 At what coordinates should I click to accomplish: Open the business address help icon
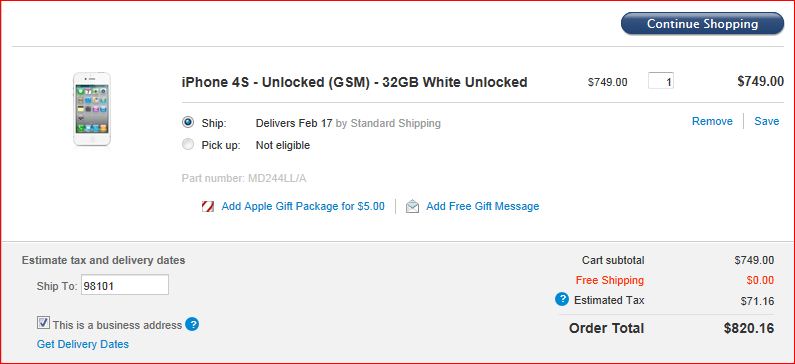coord(192,324)
